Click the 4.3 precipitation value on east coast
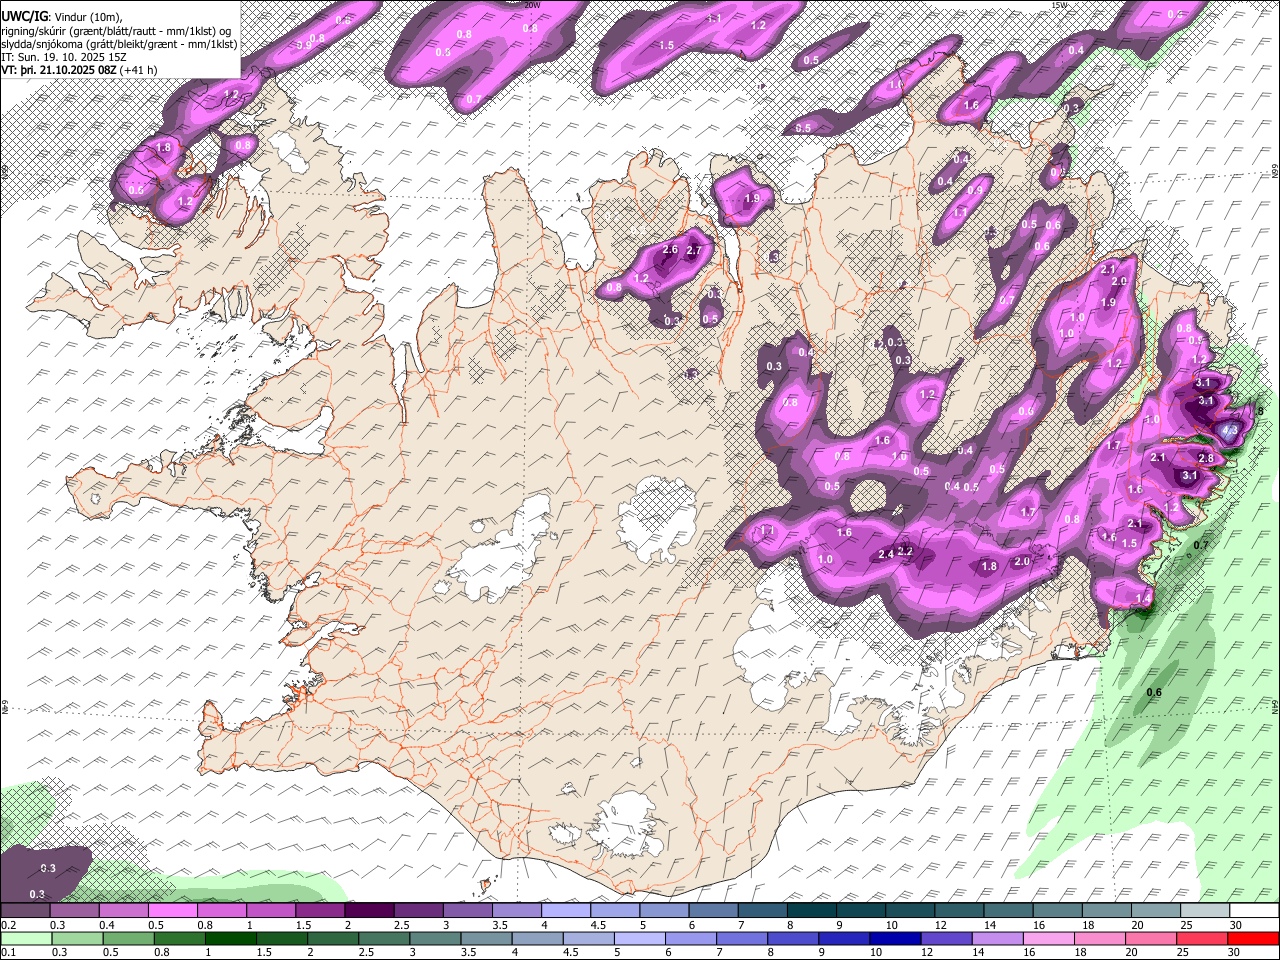1280x960 pixels. [1230, 429]
